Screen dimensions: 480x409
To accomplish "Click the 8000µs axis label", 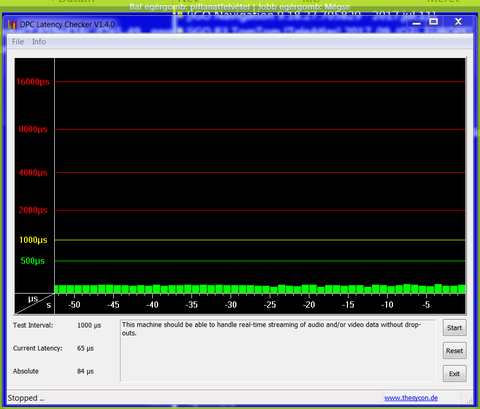I will pyautogui.click(x=33, y=129).
